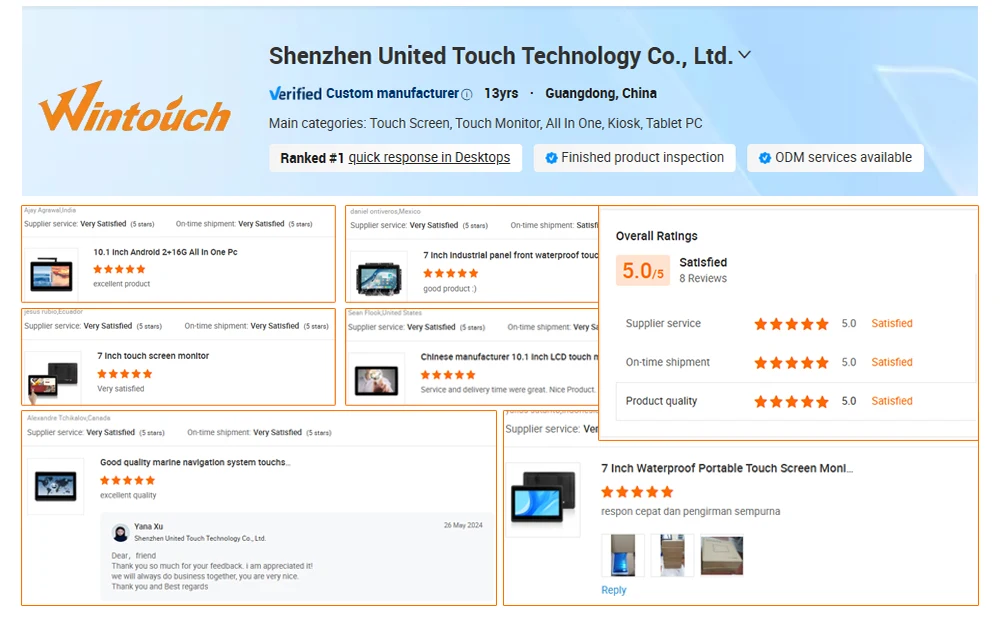Open the quick response in Desktops link
Image resolution: width=1000 pixels, height=630 pixels.
coord(429,158)
